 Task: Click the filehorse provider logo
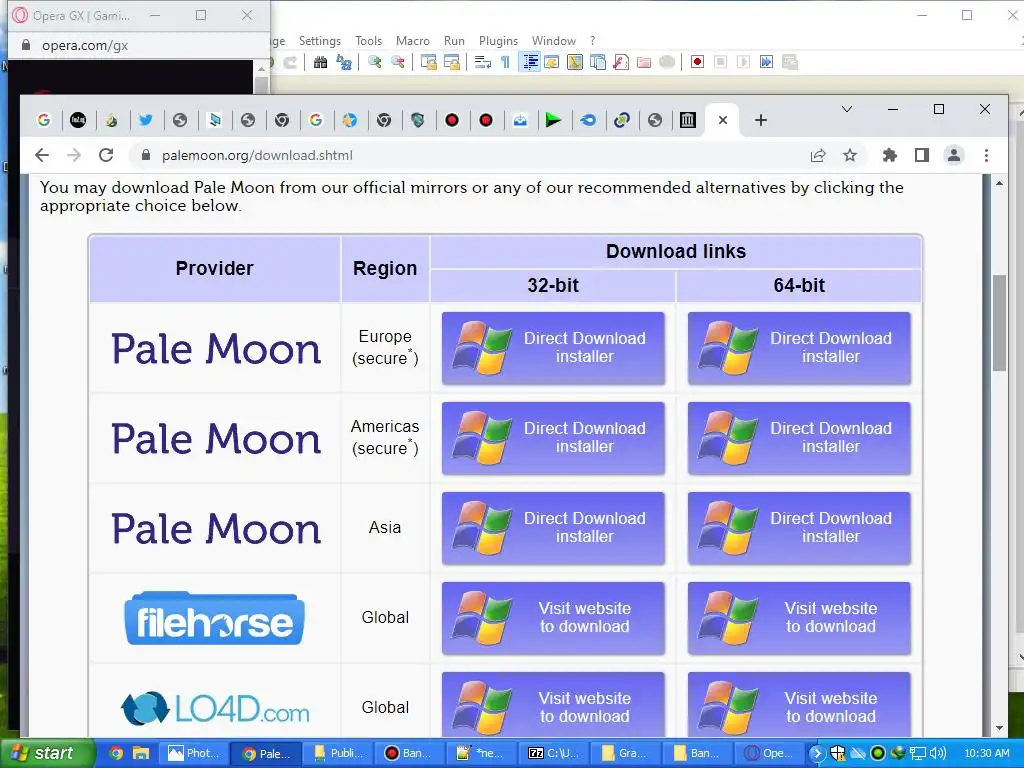coord(214,618)
